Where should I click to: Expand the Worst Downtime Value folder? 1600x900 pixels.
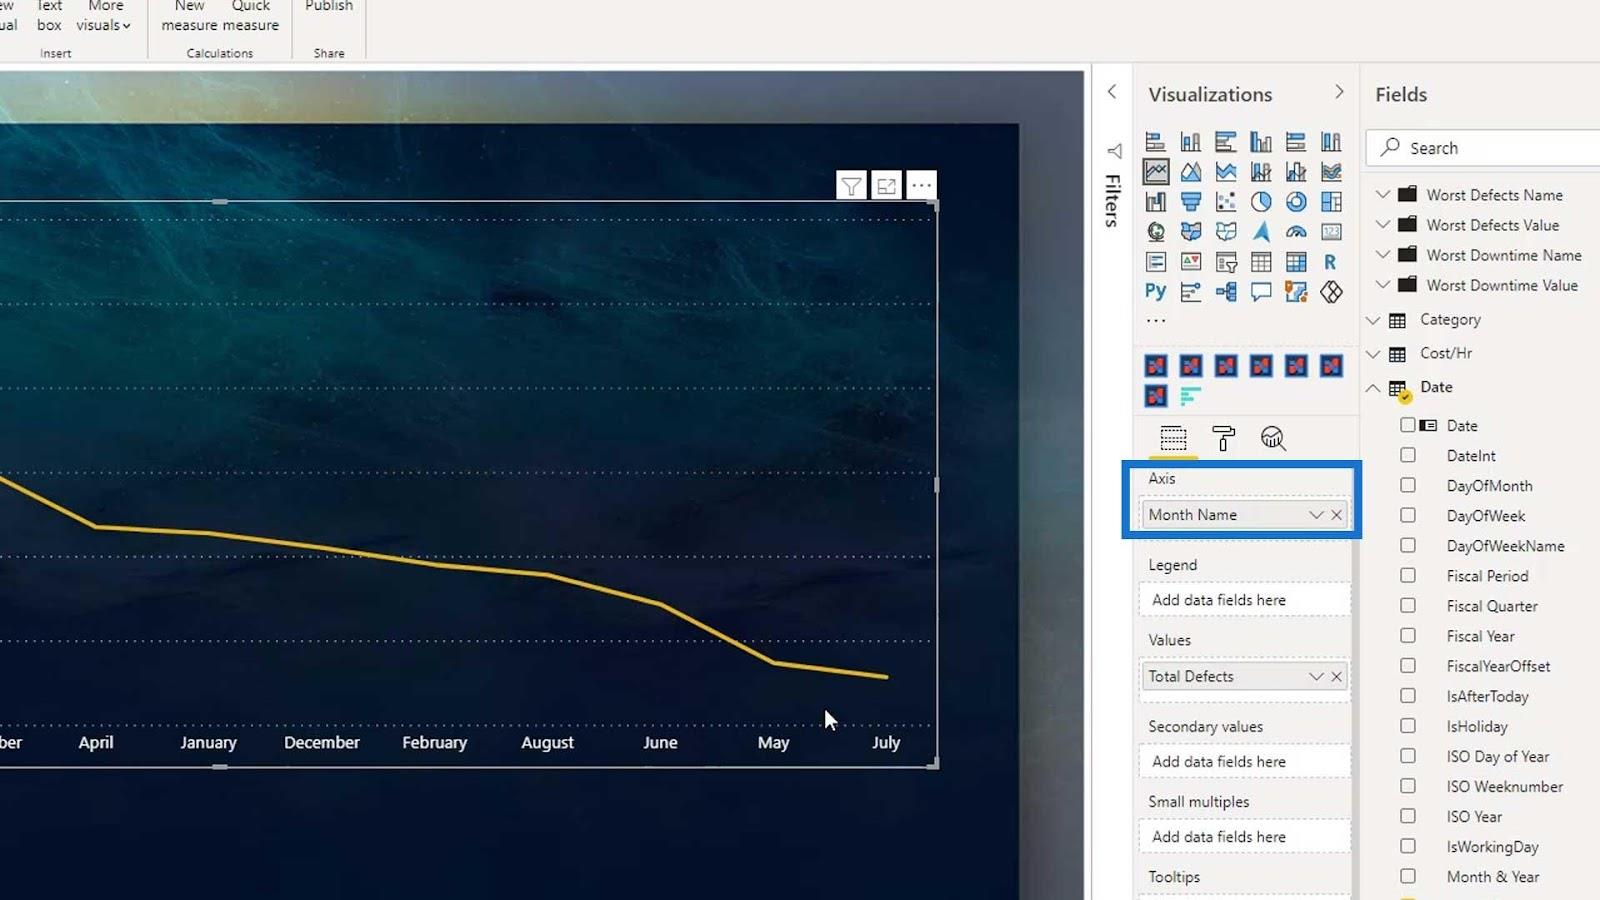1383,284
